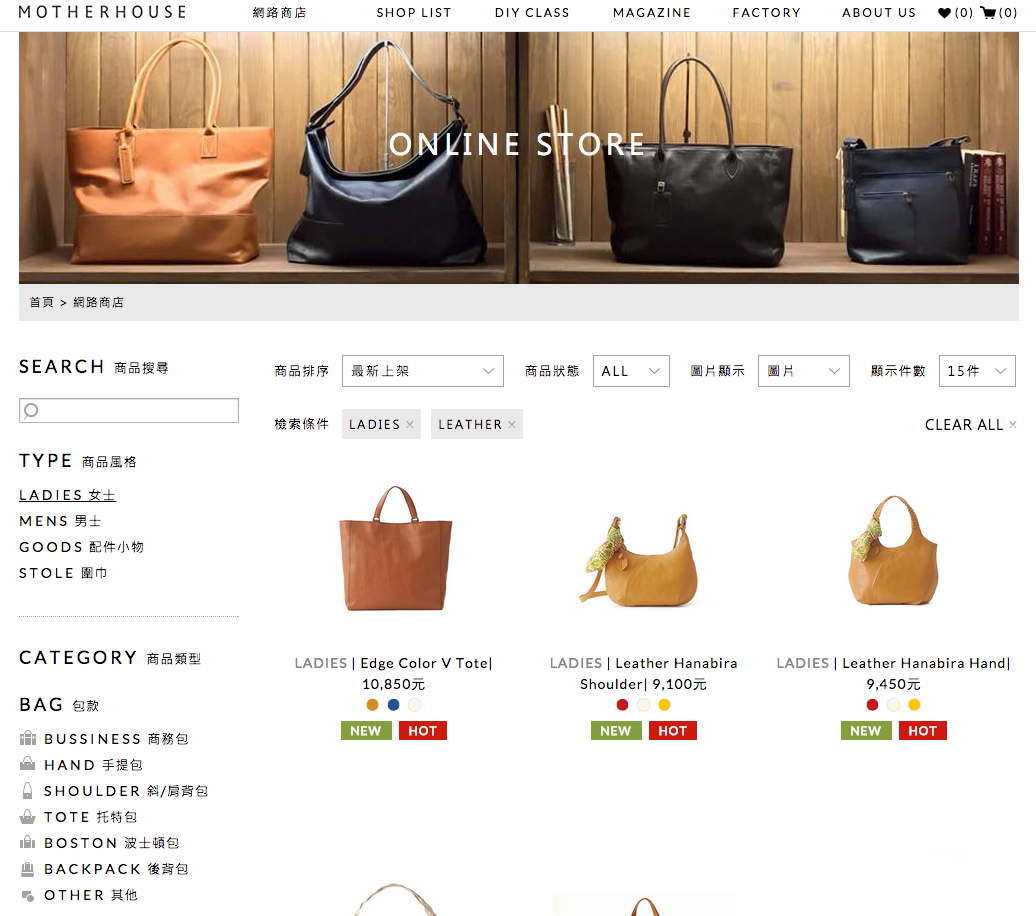Image resolution: width=1036 pixels, height=916 pixels.
Task: Click the SHOULDER category bag icon
Action: click(28, 790)
